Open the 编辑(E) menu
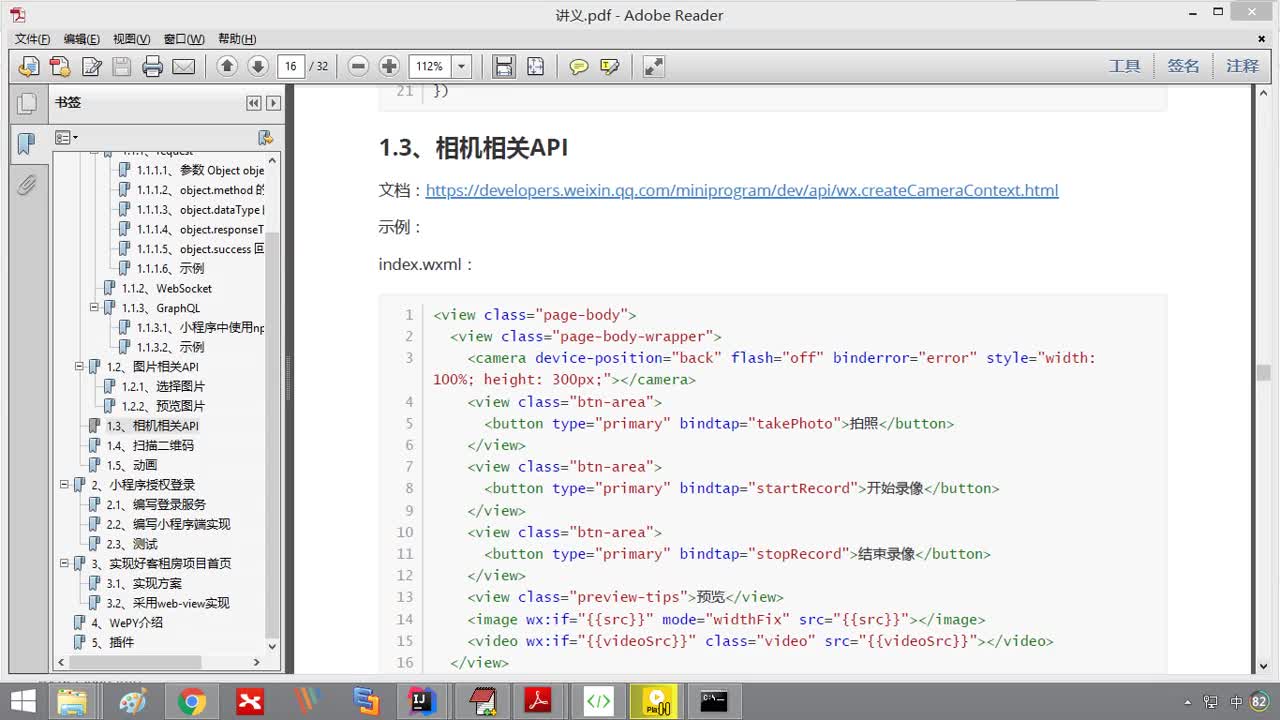 point(81,39)
